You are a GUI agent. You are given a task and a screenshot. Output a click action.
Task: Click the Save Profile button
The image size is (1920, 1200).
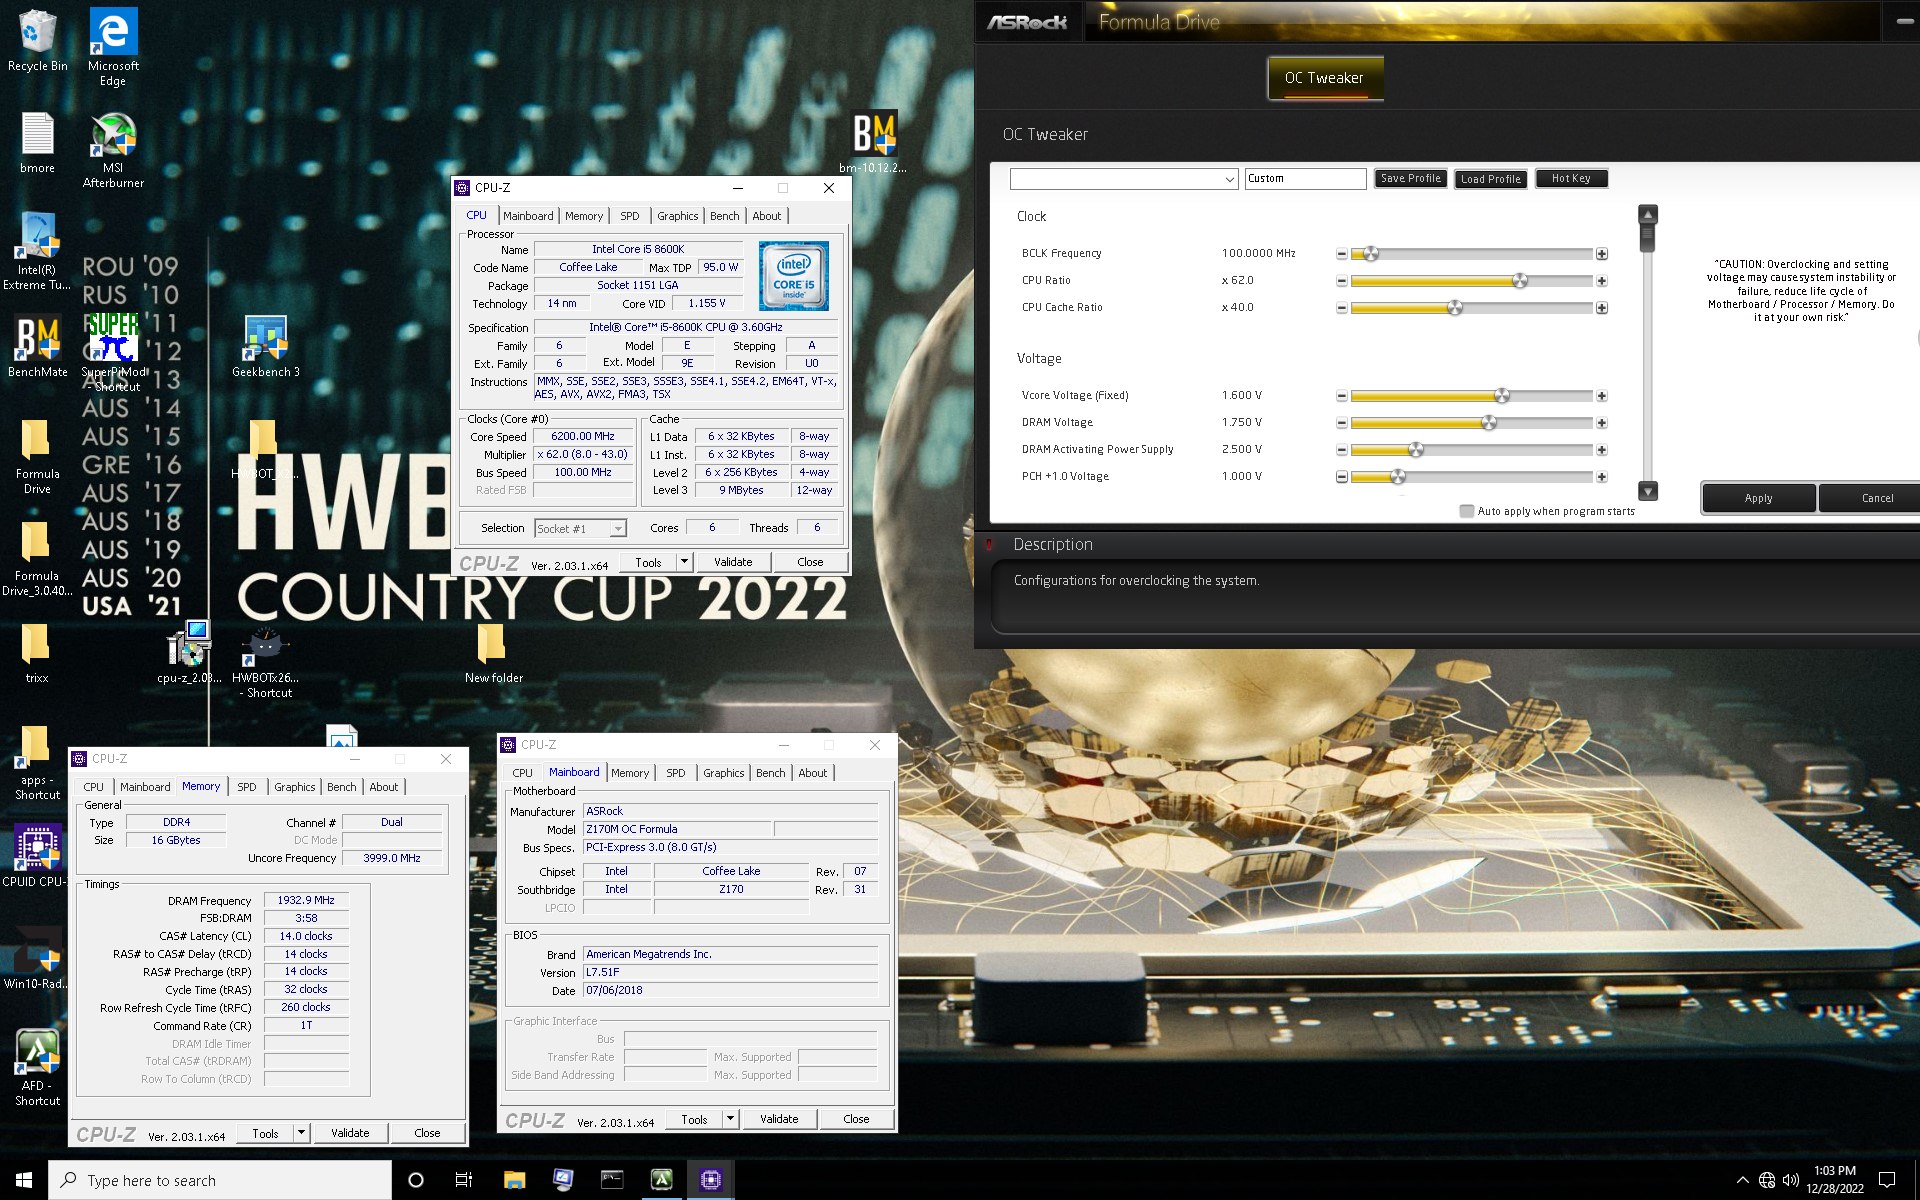(x=1411, y=179)
